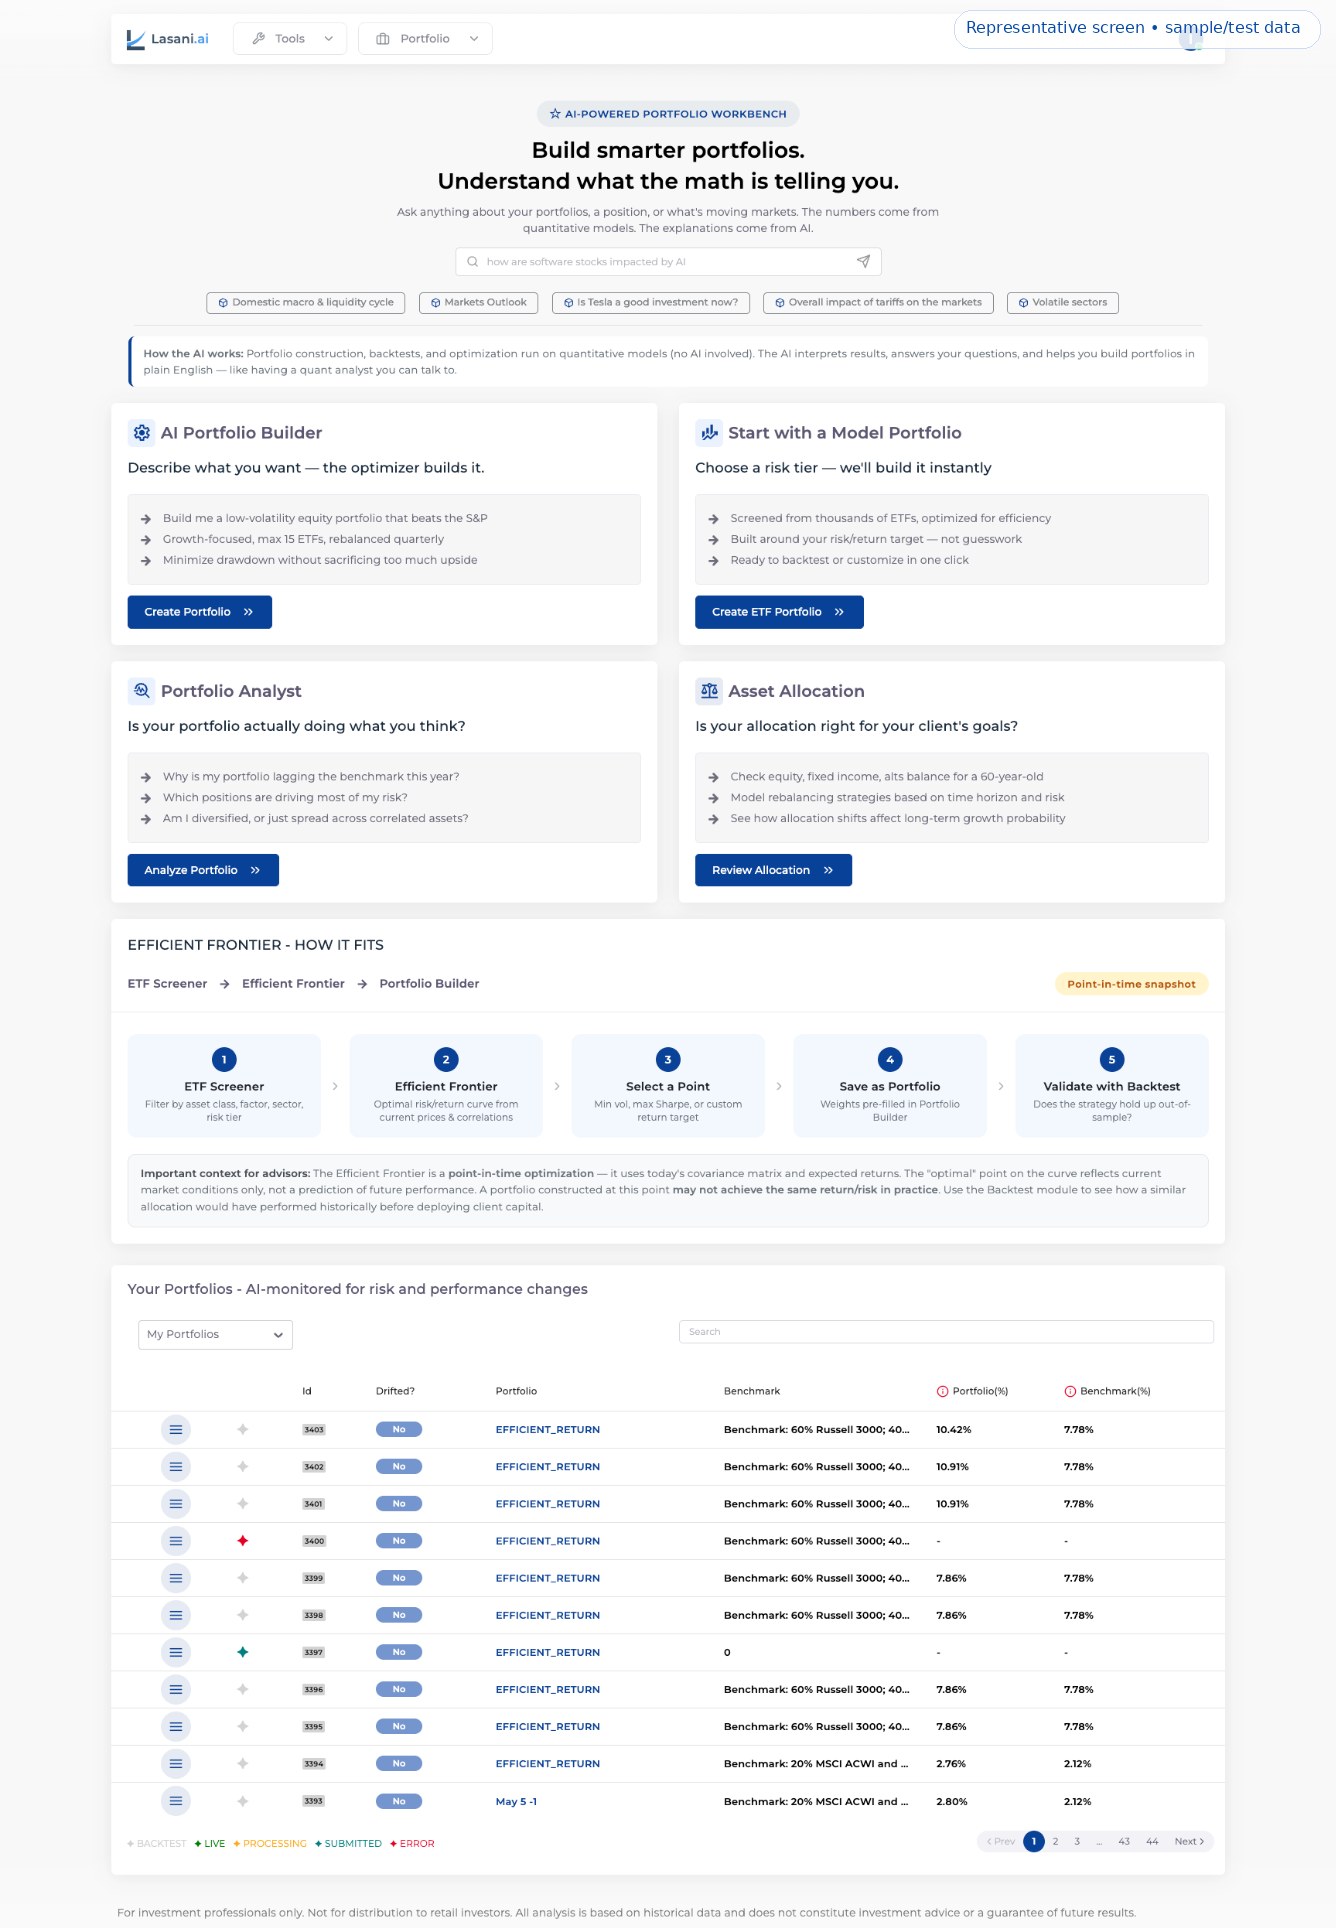The height and width of the screenshot is (1928, 1336).
Task: Select step 5 Validate with Backtest card
Action: (x=1112, y=1086)
